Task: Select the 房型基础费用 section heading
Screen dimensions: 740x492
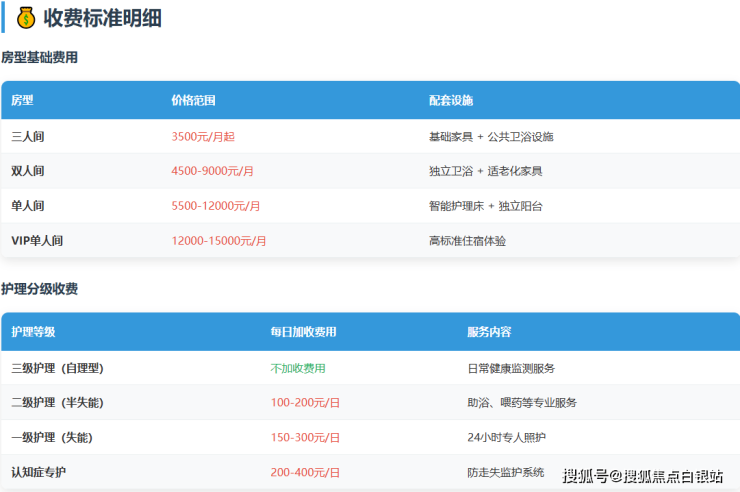Action: (39, 58)
